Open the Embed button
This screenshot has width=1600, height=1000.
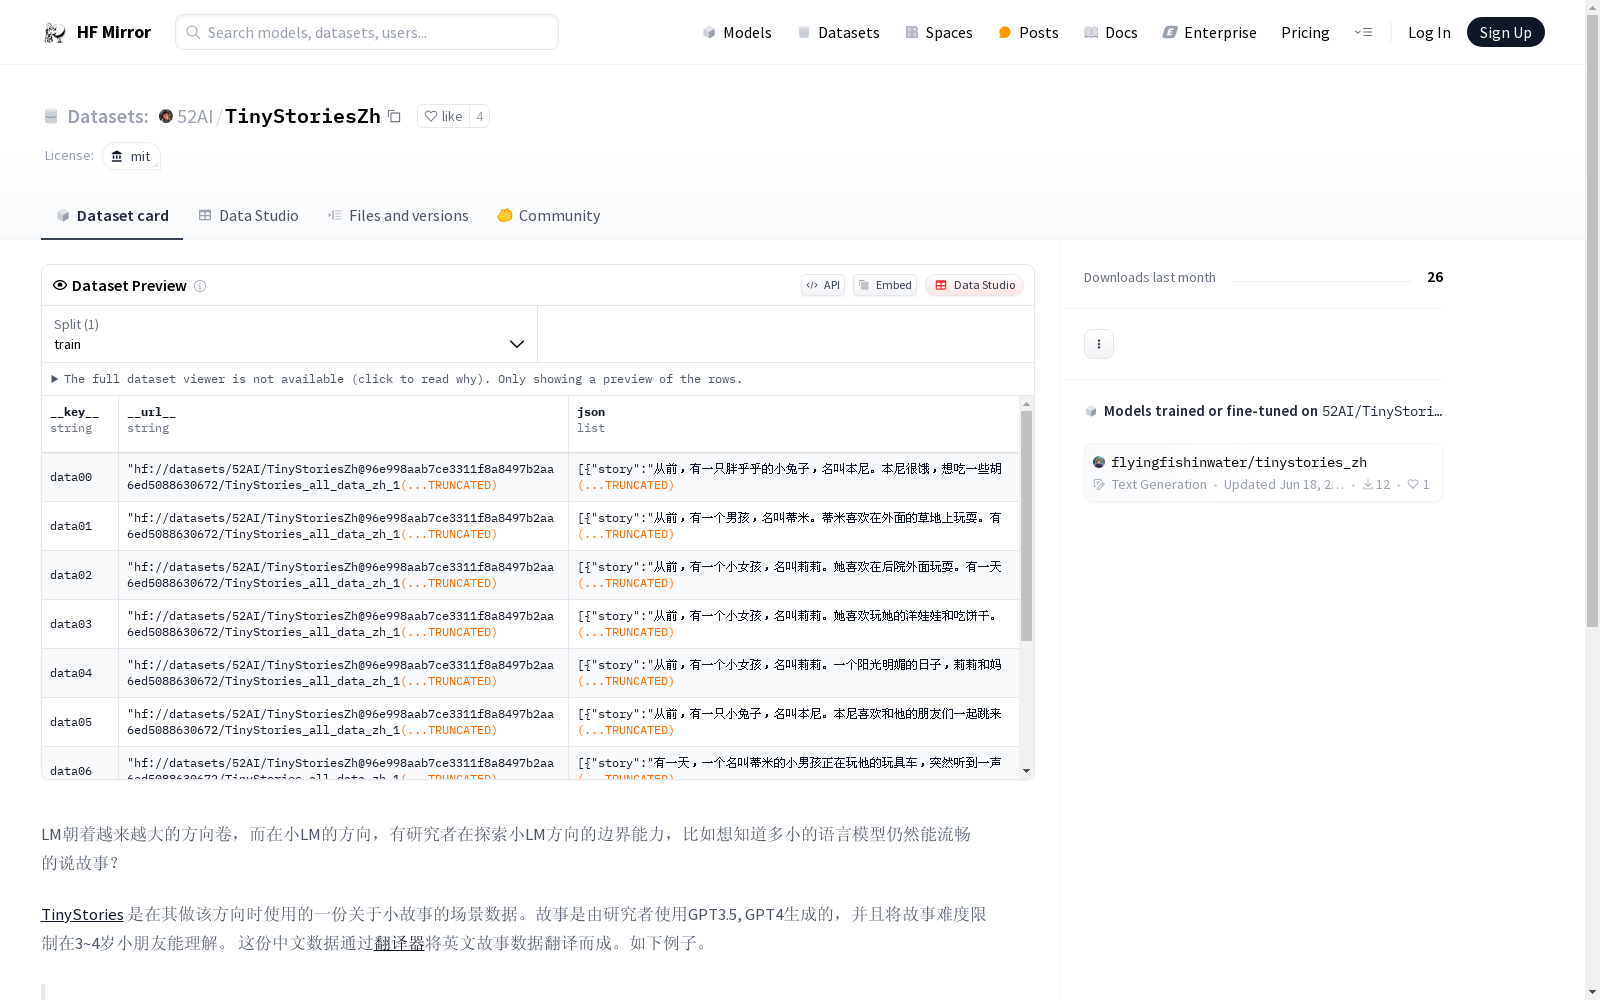tap(885, 285)
